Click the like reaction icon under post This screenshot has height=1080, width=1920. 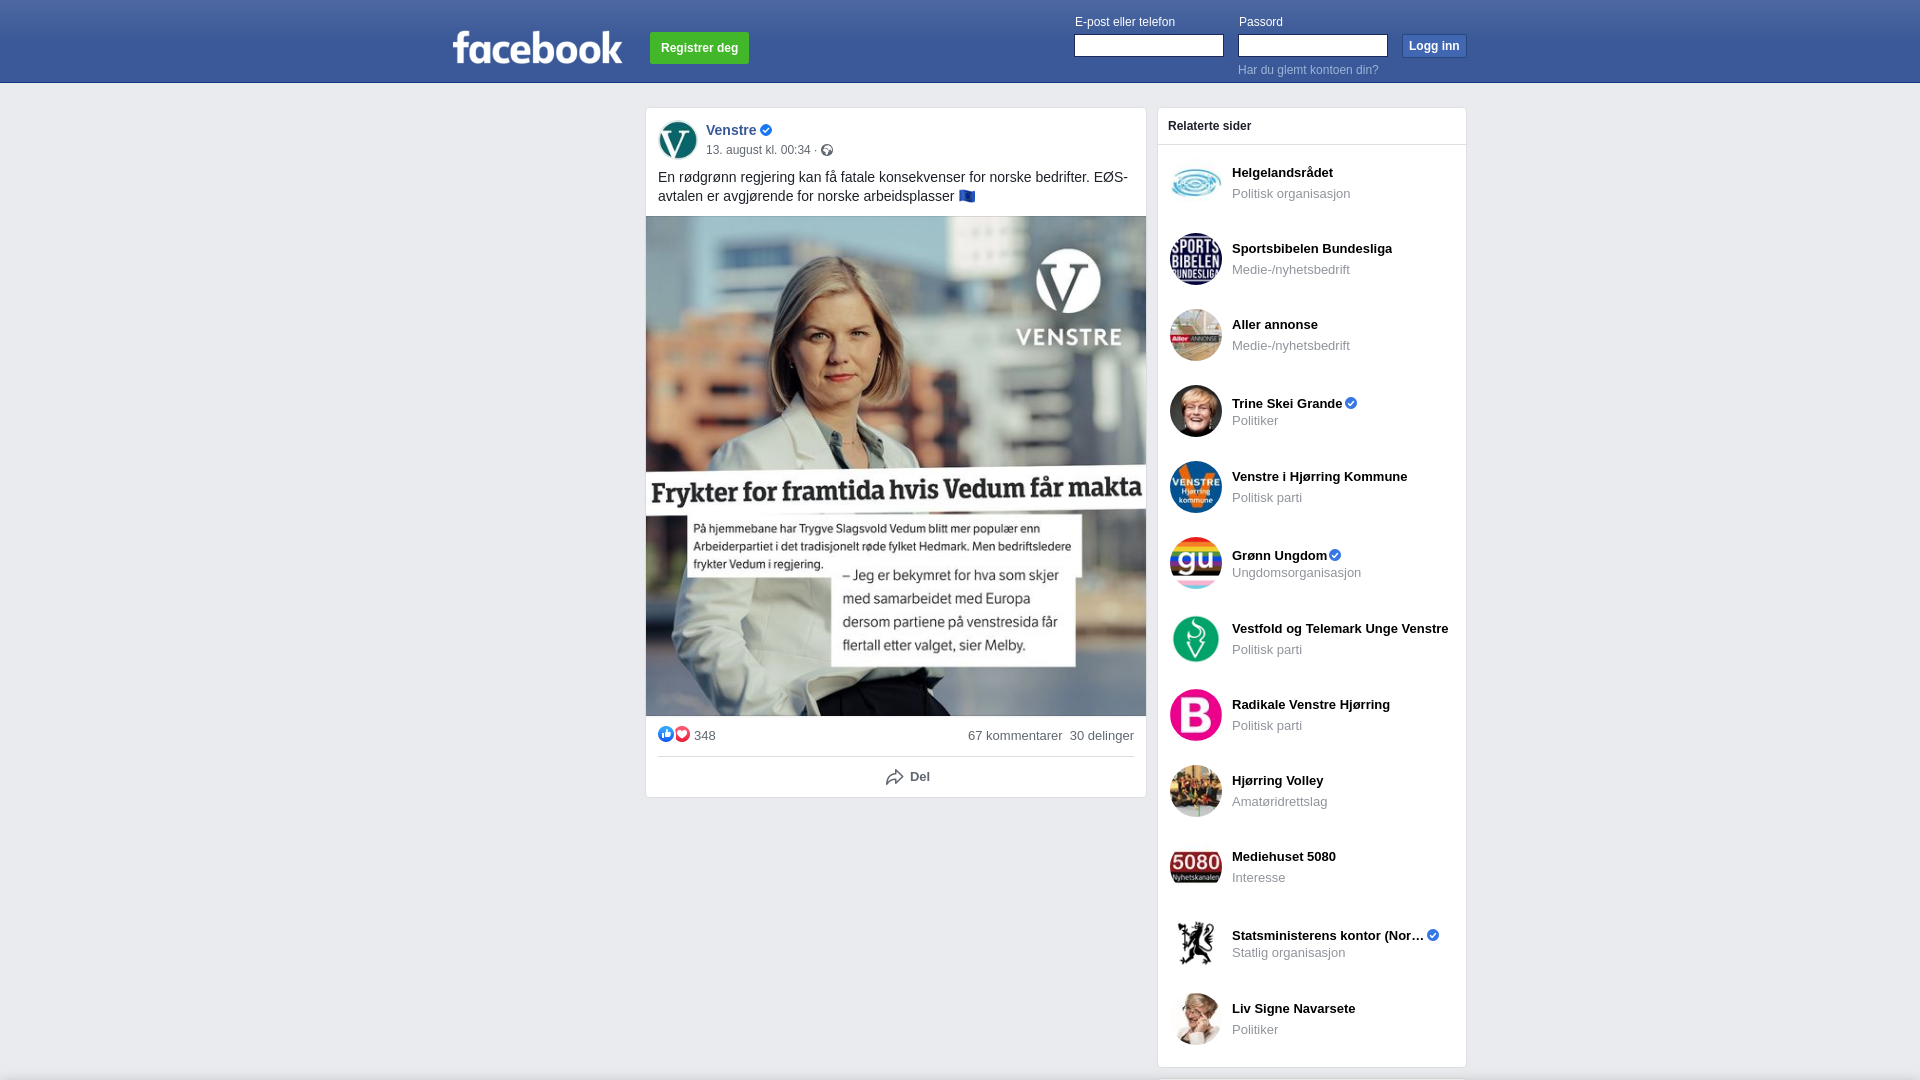click(666, 734)
